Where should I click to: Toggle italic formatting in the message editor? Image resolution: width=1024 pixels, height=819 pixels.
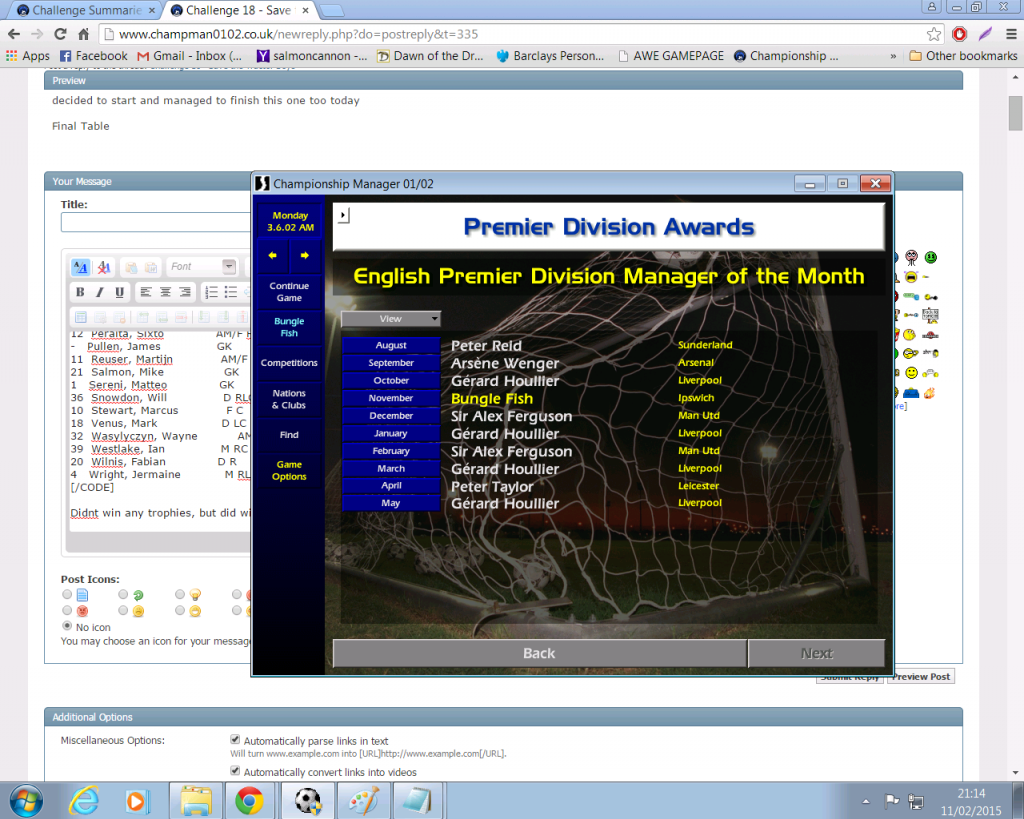(x=100, y=292)
